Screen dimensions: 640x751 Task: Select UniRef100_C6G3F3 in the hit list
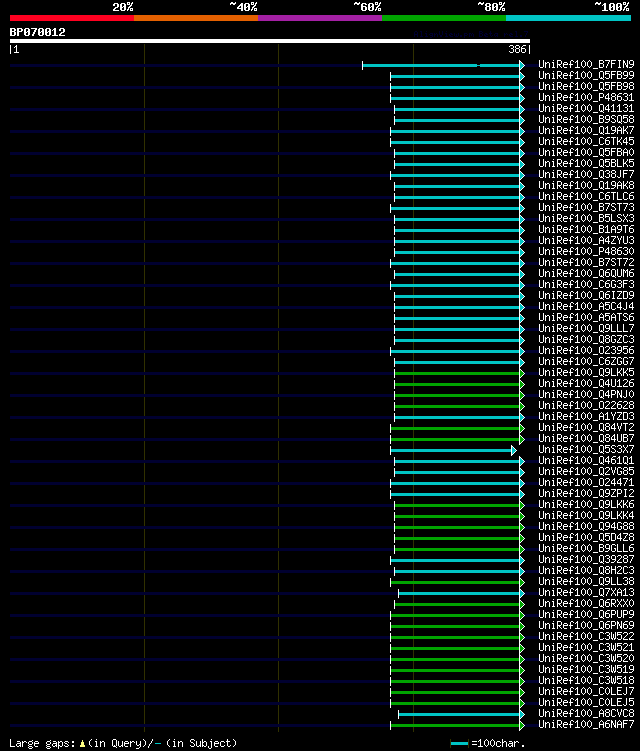[x=586, y=284]
